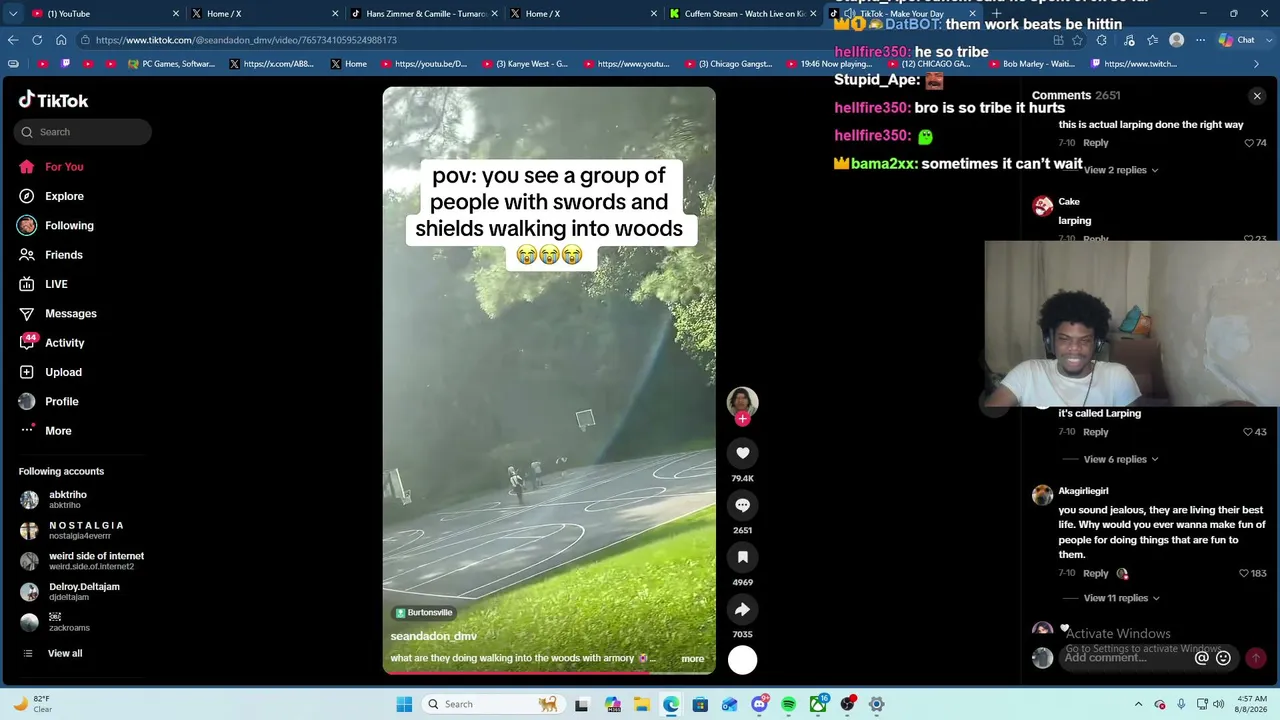Open the Upload page
Image resolution: width=1280 pixels, height=720 pixels.
(x=63, y=372)
